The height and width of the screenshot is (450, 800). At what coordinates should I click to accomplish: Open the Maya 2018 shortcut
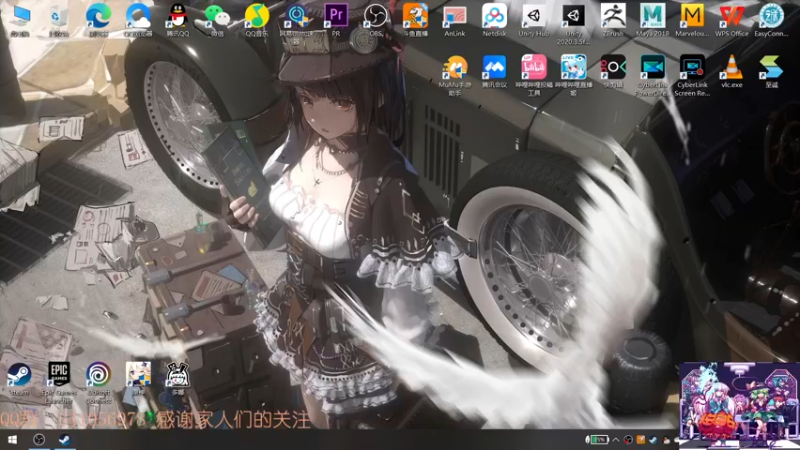[x=653, y=20]
